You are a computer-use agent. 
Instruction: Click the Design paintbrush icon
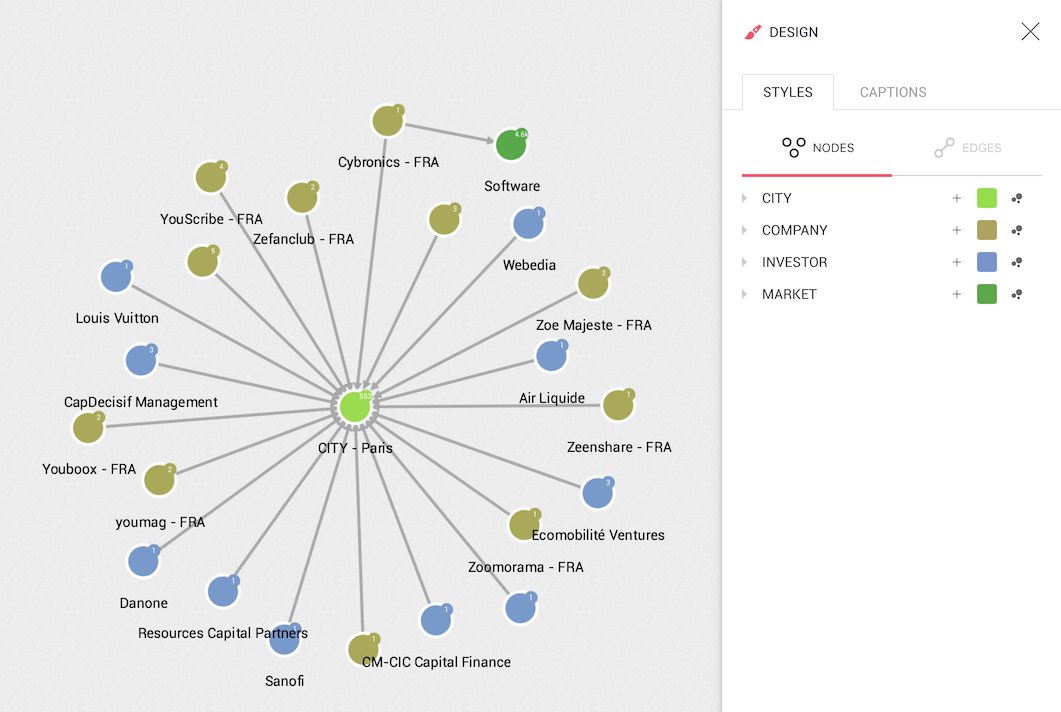tap(753, 32)
